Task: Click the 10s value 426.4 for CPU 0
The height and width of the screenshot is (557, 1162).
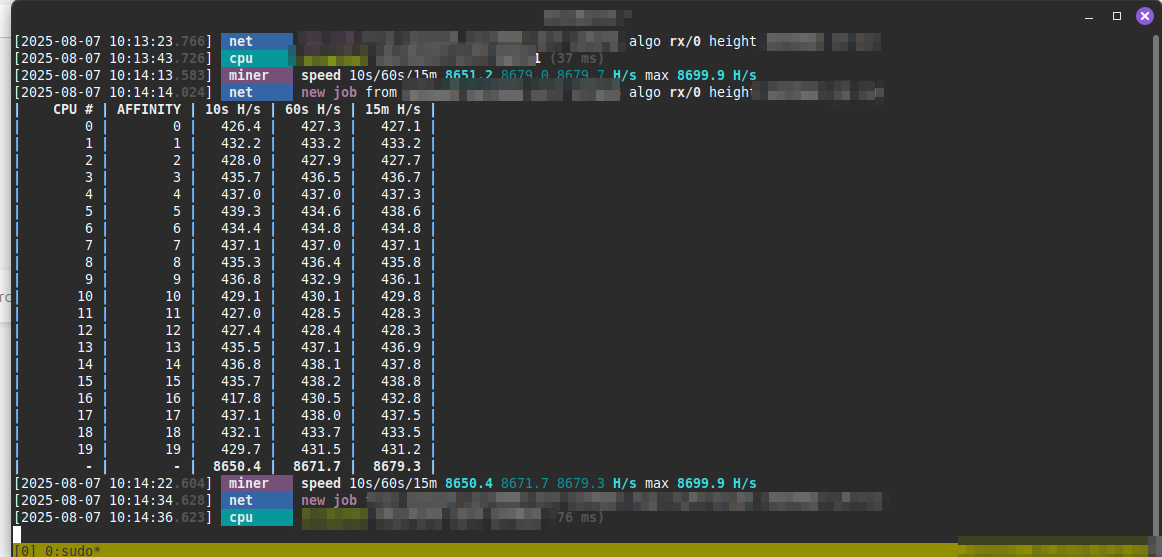Action: point(241,127)
